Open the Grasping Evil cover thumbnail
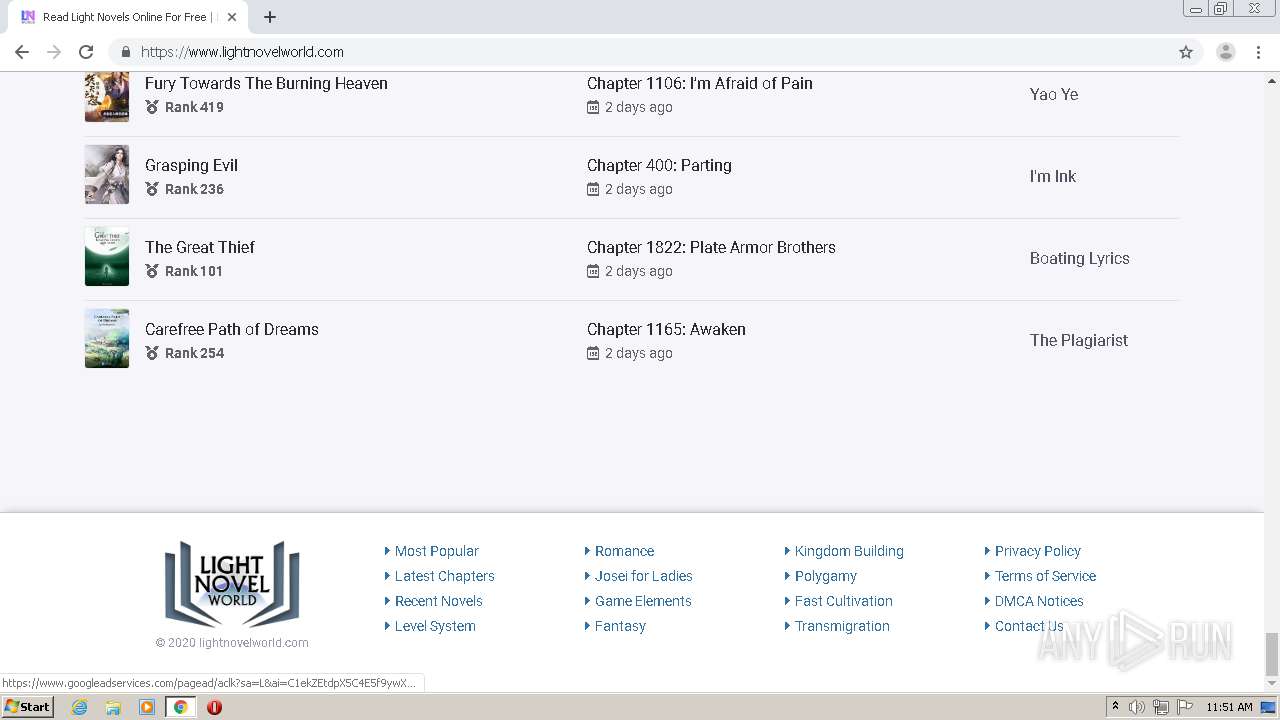Viewport: 1280px width, 720px height. coord(107,174)
